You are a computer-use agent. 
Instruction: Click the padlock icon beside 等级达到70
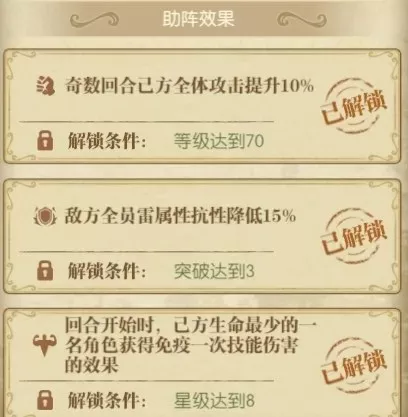(x=45, y=140)
